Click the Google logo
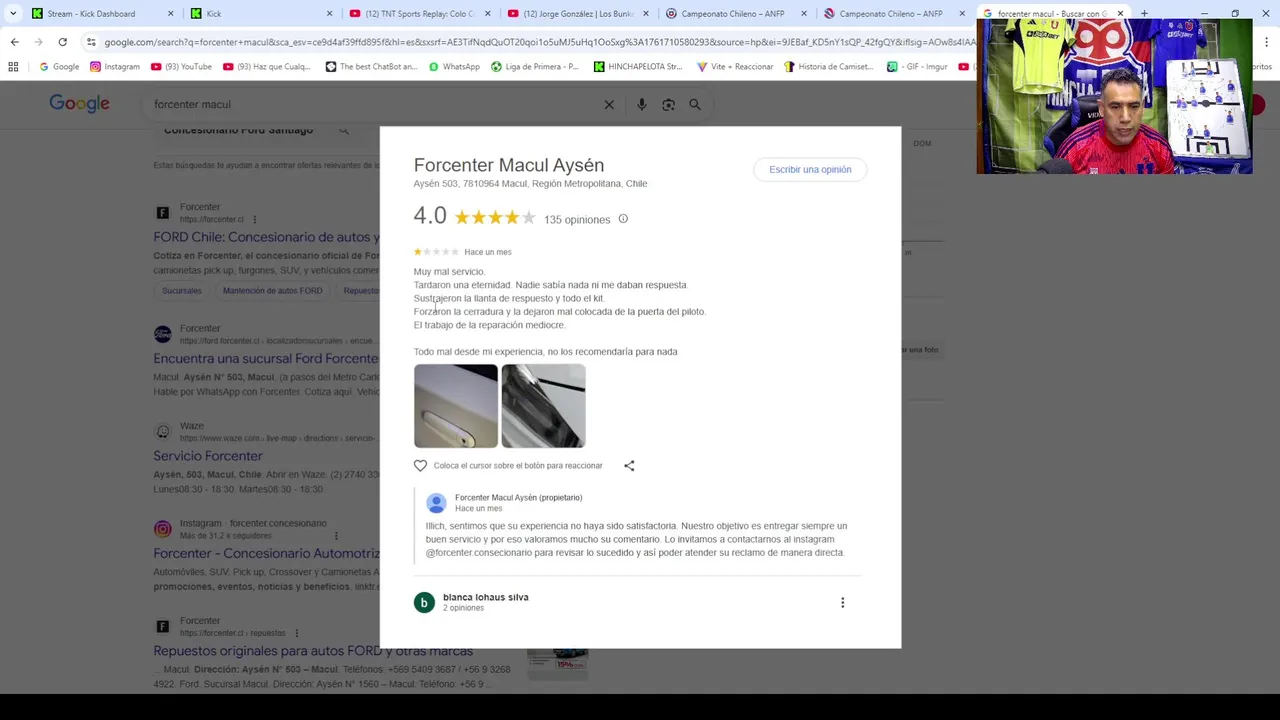The image size is (1280, 720). coord(79,103)
